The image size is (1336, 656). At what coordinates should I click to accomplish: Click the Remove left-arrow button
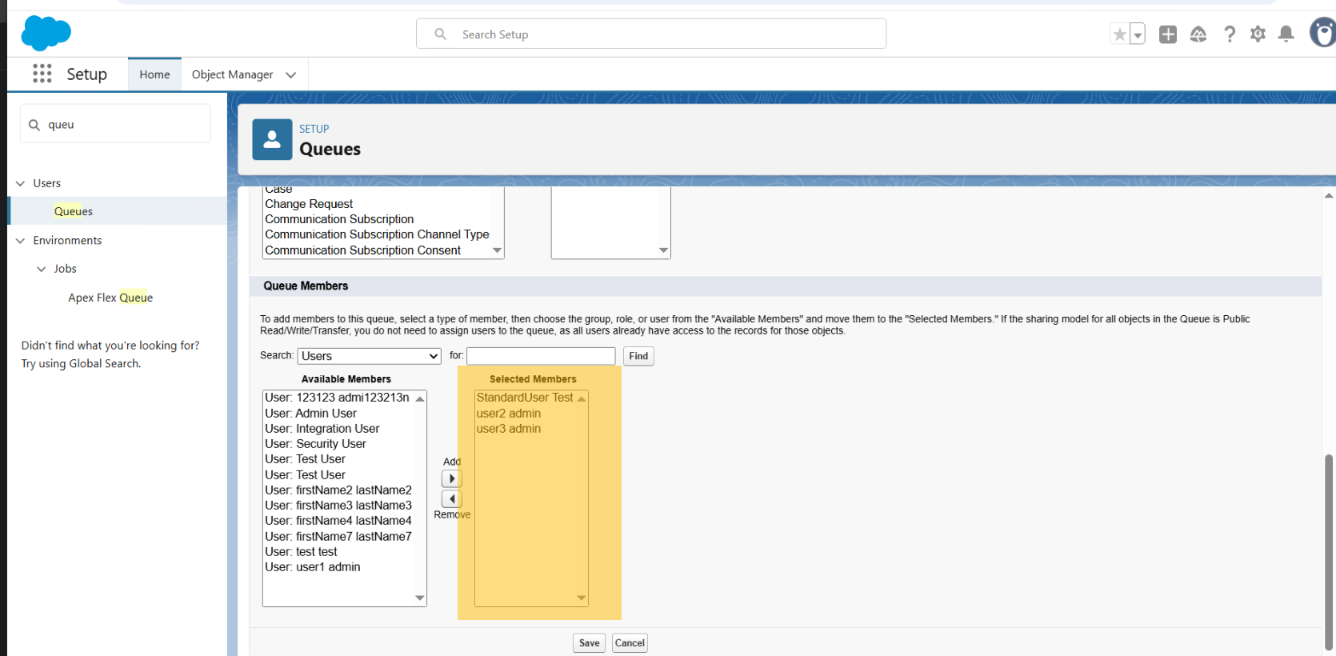click(x=451, y=499)
